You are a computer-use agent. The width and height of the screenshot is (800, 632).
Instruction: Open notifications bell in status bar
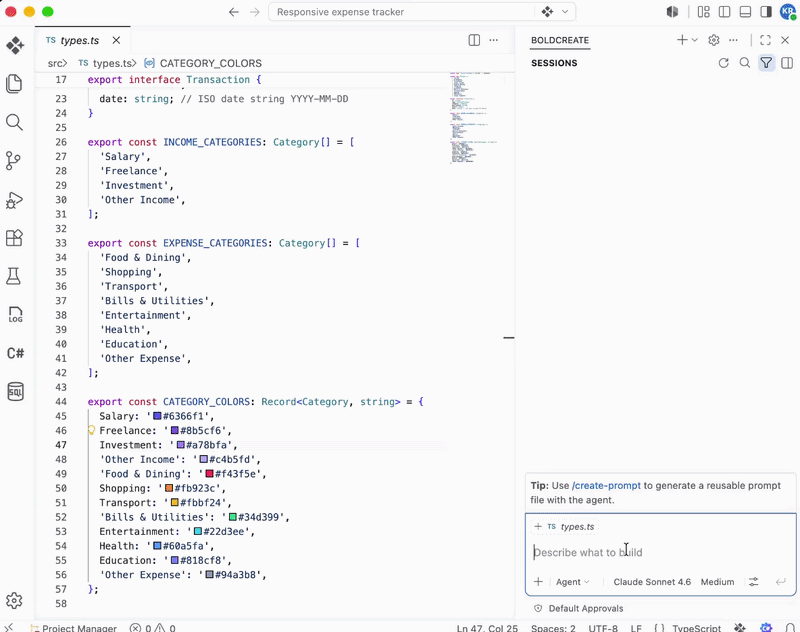(x=790, y=628)
